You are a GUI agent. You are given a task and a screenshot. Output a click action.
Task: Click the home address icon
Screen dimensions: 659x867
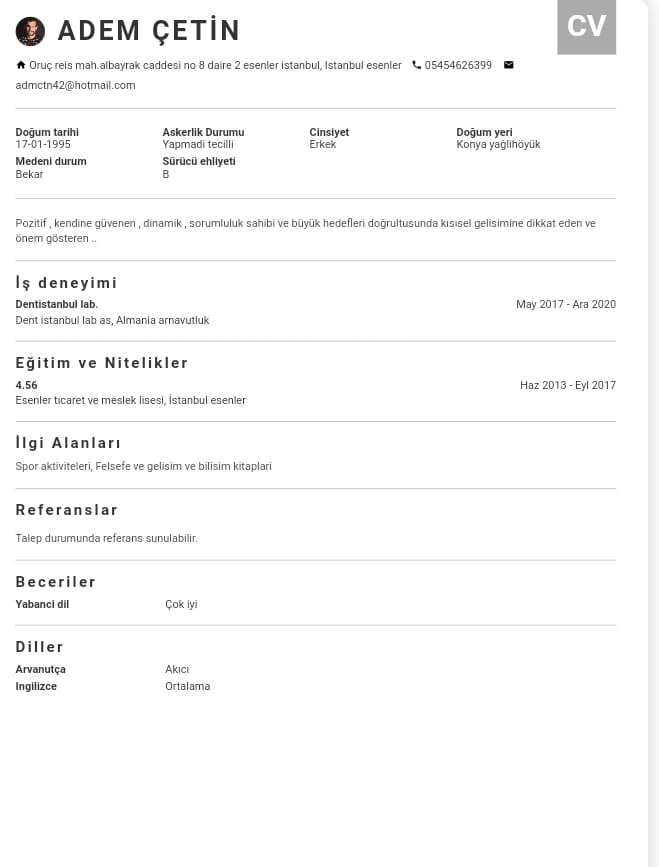click(21, 65)
